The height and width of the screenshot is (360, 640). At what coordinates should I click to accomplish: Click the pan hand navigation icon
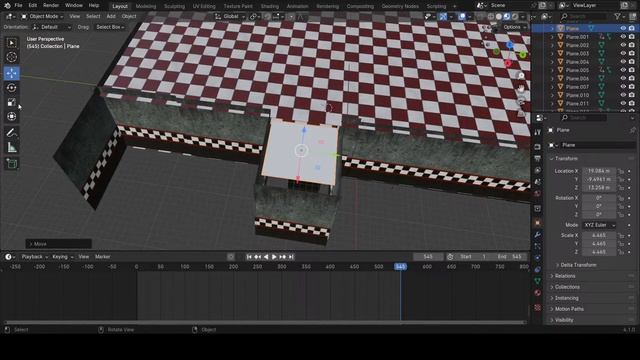coord(521,88)
